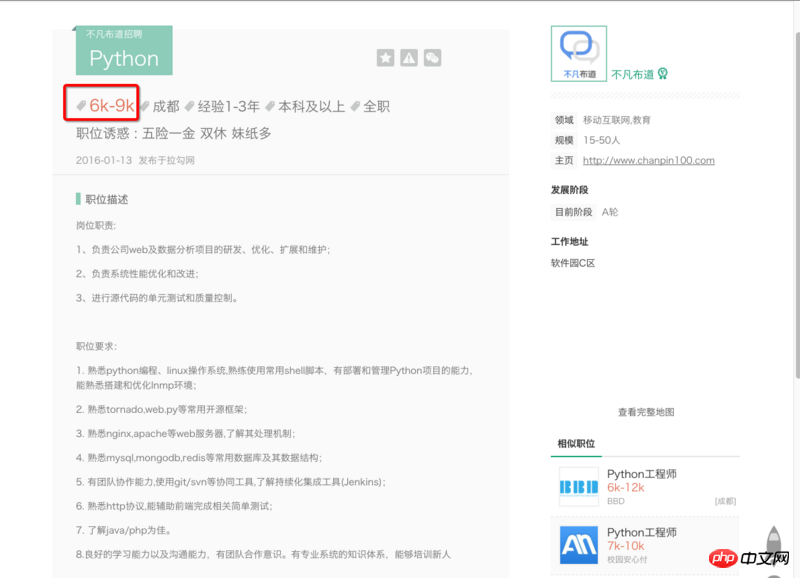
Task: Click the 不凡布道 company name link
Action: [632, 74]
